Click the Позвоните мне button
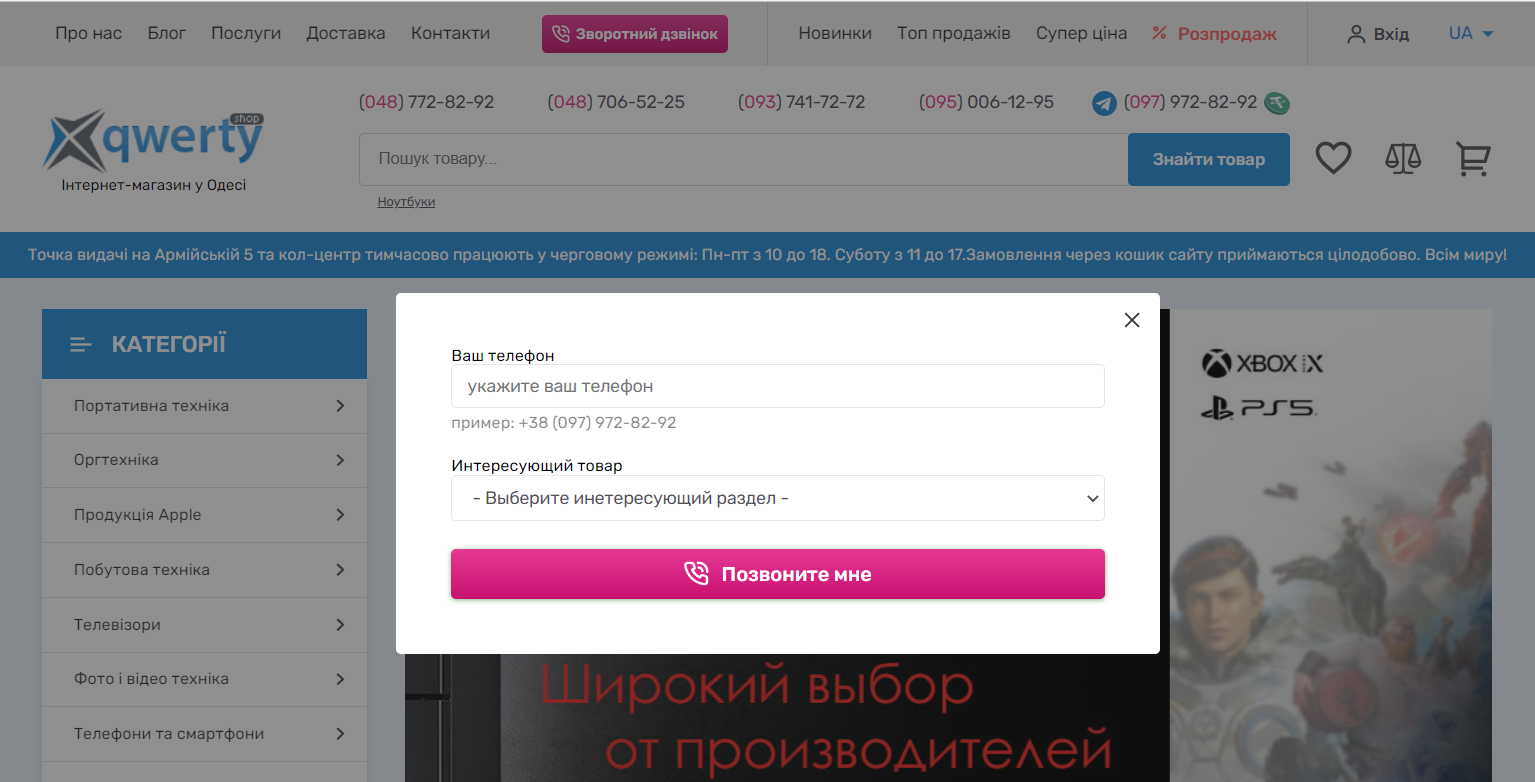 [x=778, y=574]
